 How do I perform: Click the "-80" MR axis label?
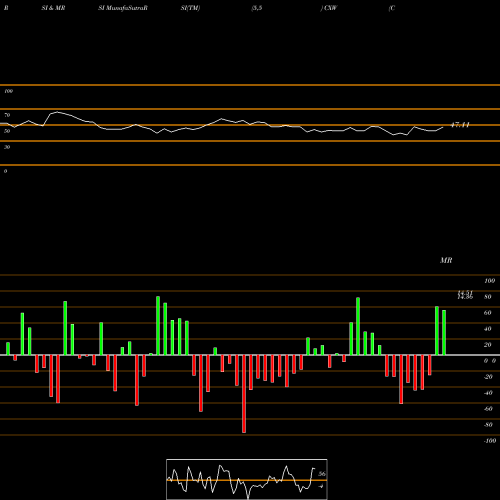point(488,425)
